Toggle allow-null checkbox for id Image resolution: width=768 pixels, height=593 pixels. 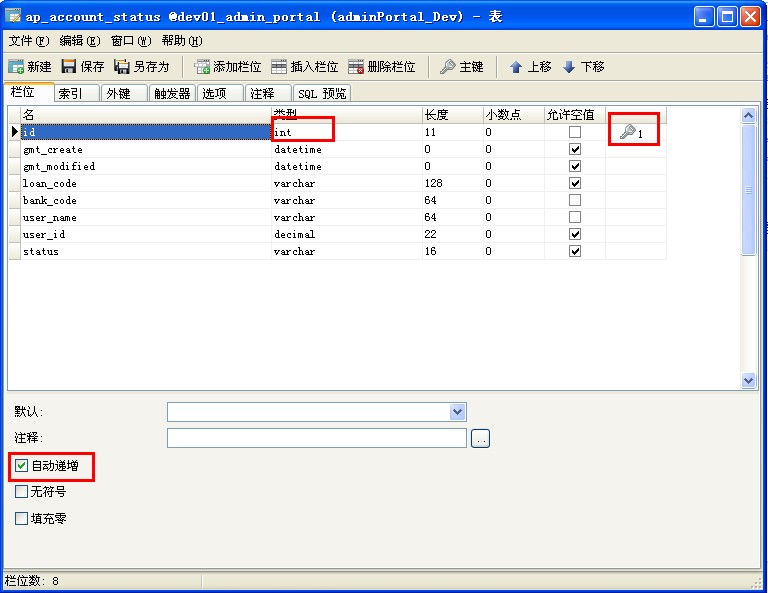click(575, 132)
